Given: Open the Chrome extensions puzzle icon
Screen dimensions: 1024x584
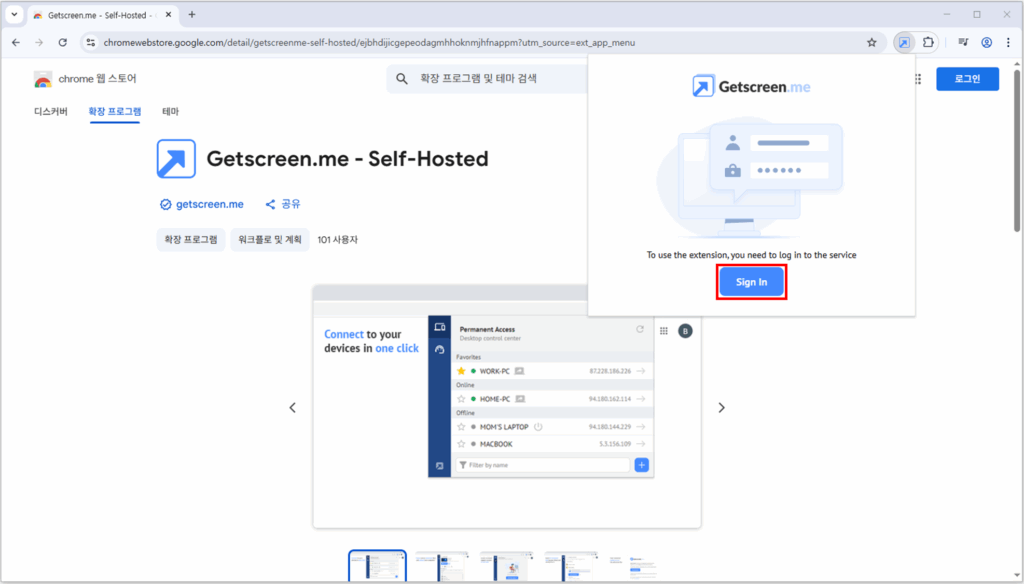Looking at the screenshot, I should tap(928, 42).
